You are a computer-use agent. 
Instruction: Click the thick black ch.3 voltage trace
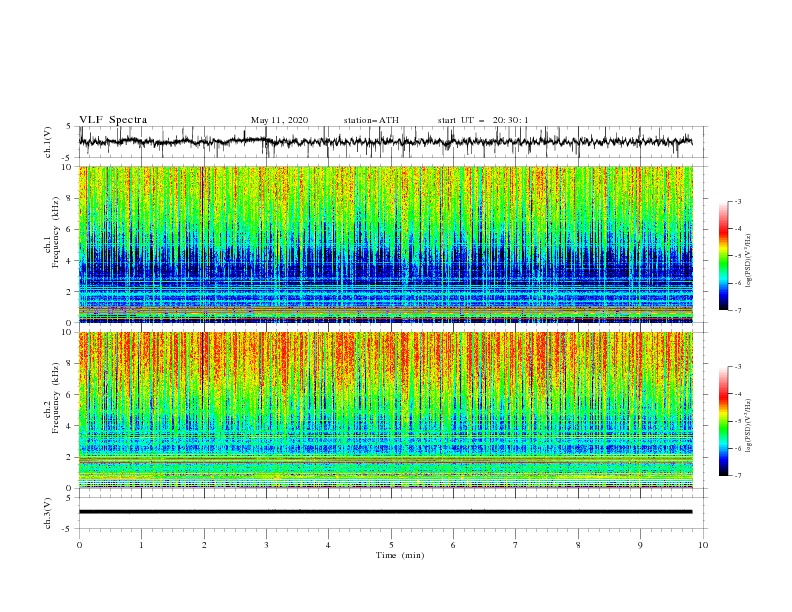(385, 512)
